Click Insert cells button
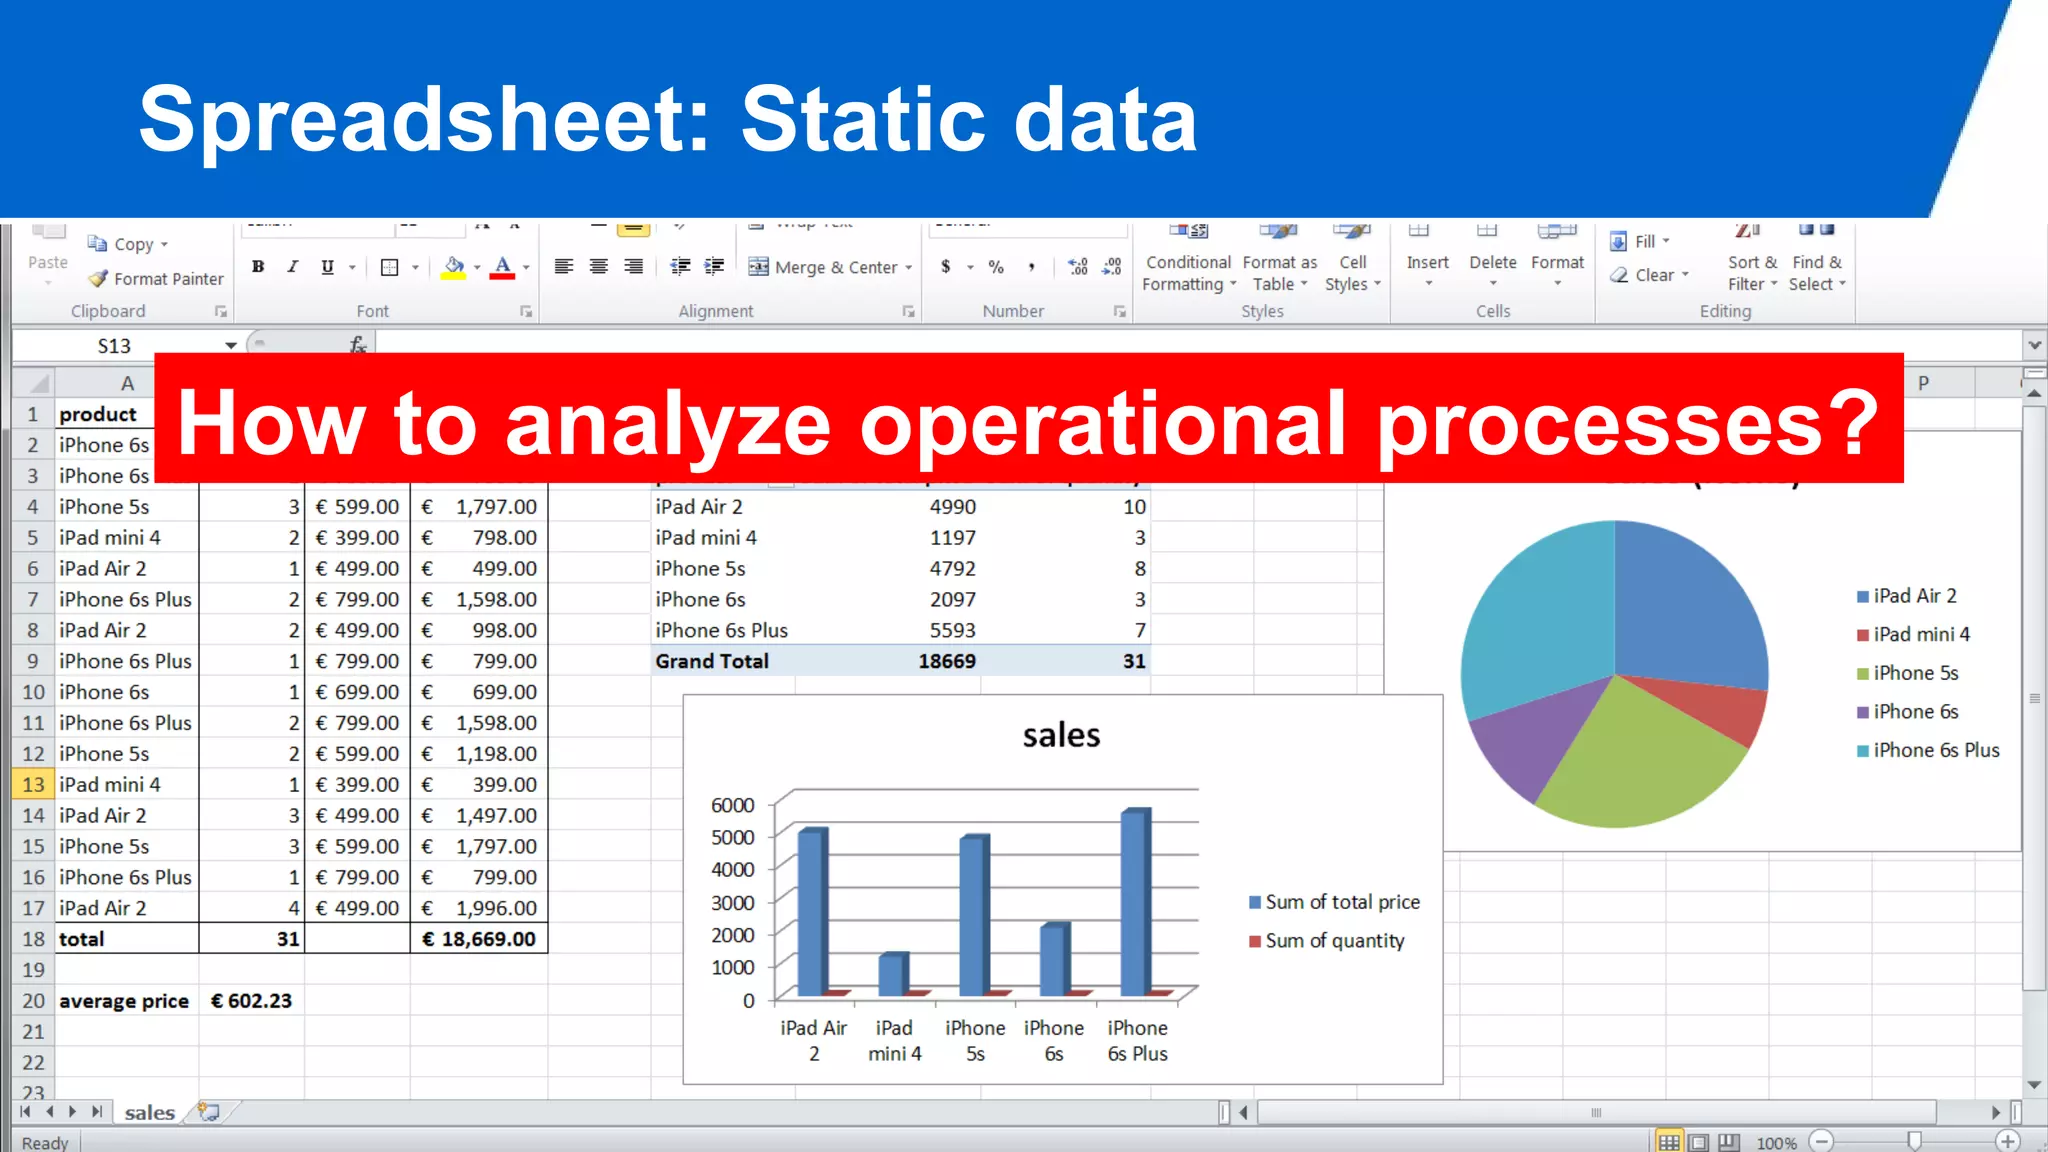Screen dimensions: 2048x1152 pos(1427,257)
